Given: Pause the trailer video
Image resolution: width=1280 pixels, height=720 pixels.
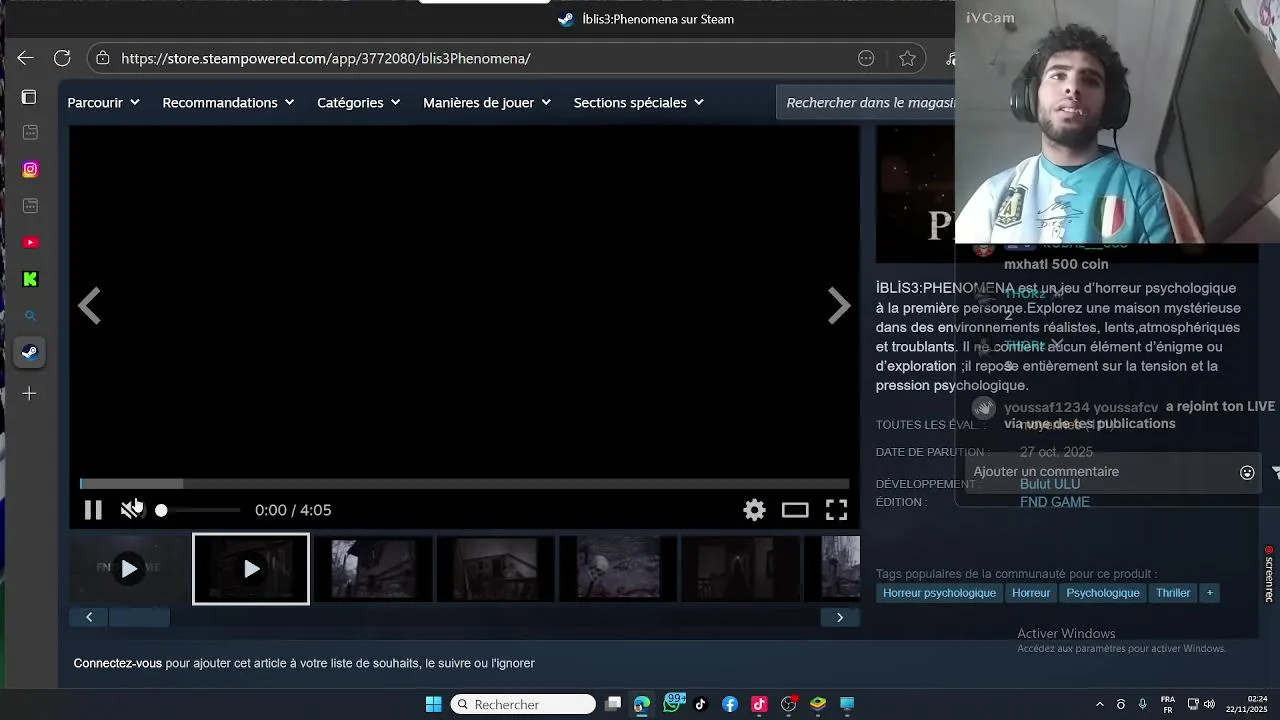Looking at the screenshot, I should point(93,510).
